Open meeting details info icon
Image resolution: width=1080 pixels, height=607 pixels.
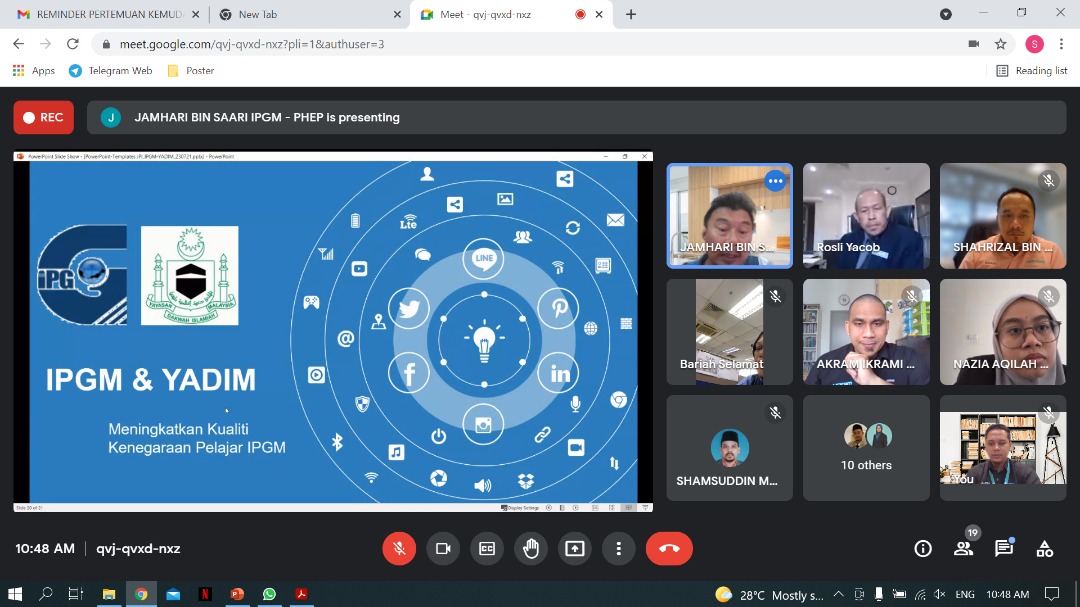[x=923, y=548]
